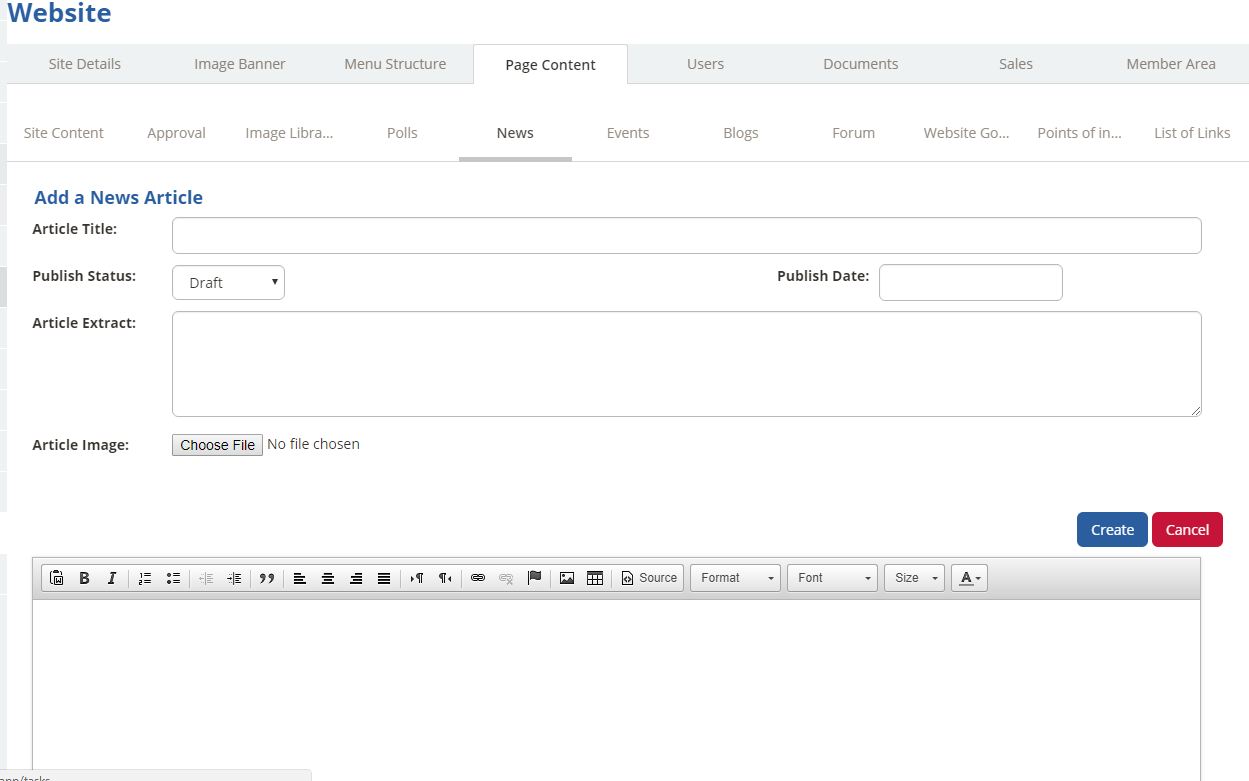Viewport: 1249px width, 781px height.
Task: Open the Menu Structure tab
Action: 395,64
